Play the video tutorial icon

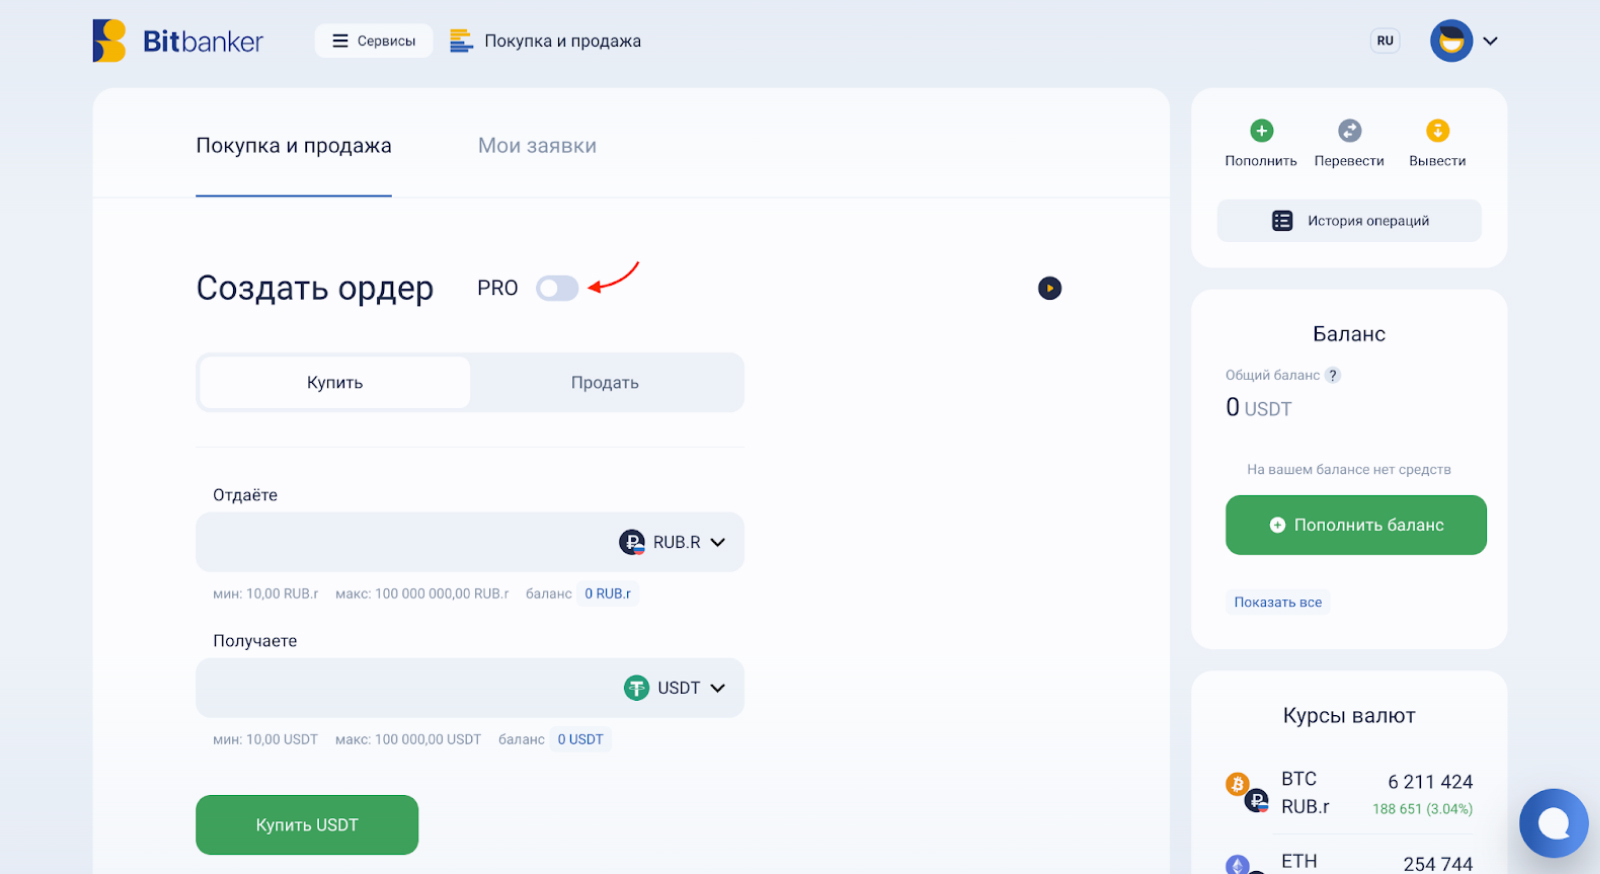(x=1049, y=288)
